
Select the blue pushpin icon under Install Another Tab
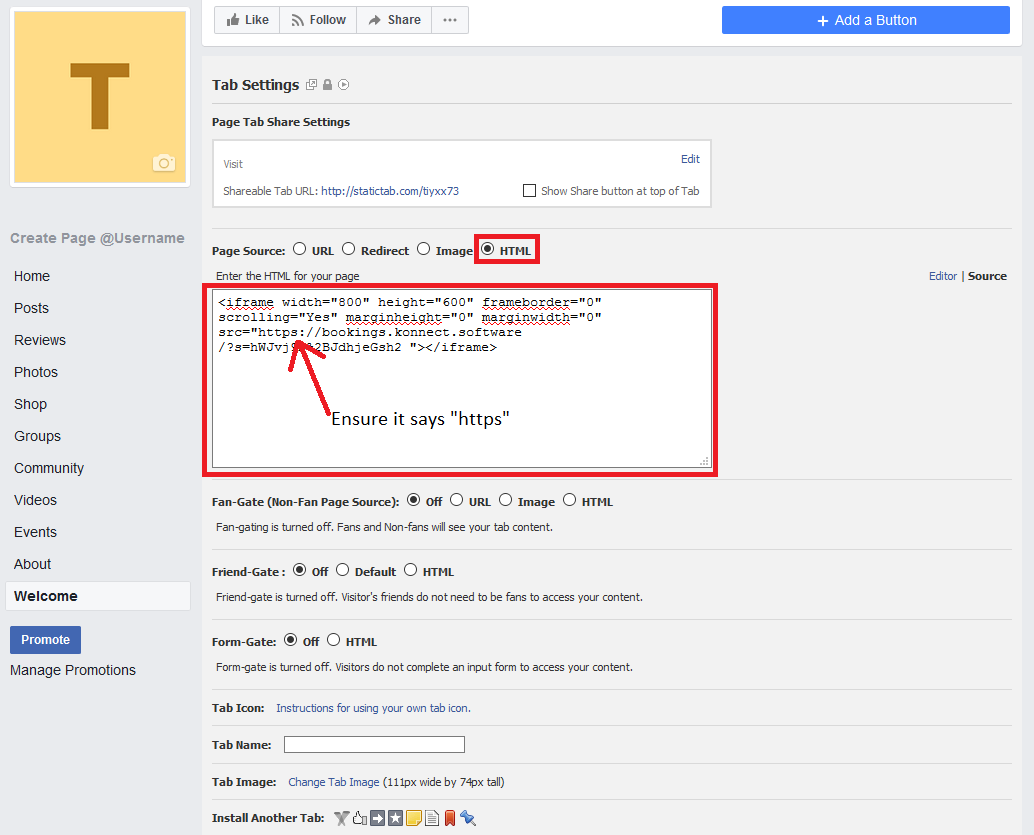click(x=467, y=817)
